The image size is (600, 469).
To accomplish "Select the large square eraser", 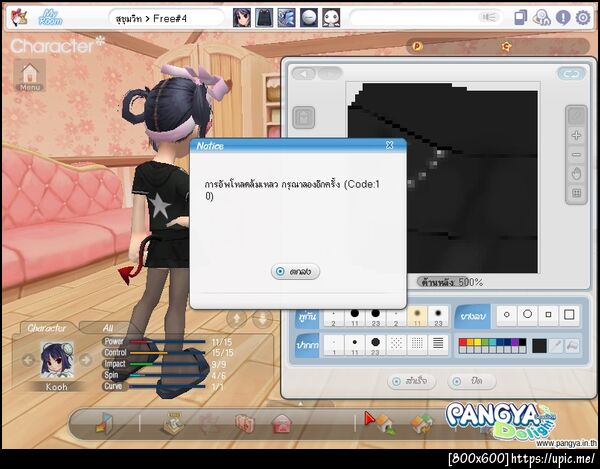I will (x=569, y=315).
